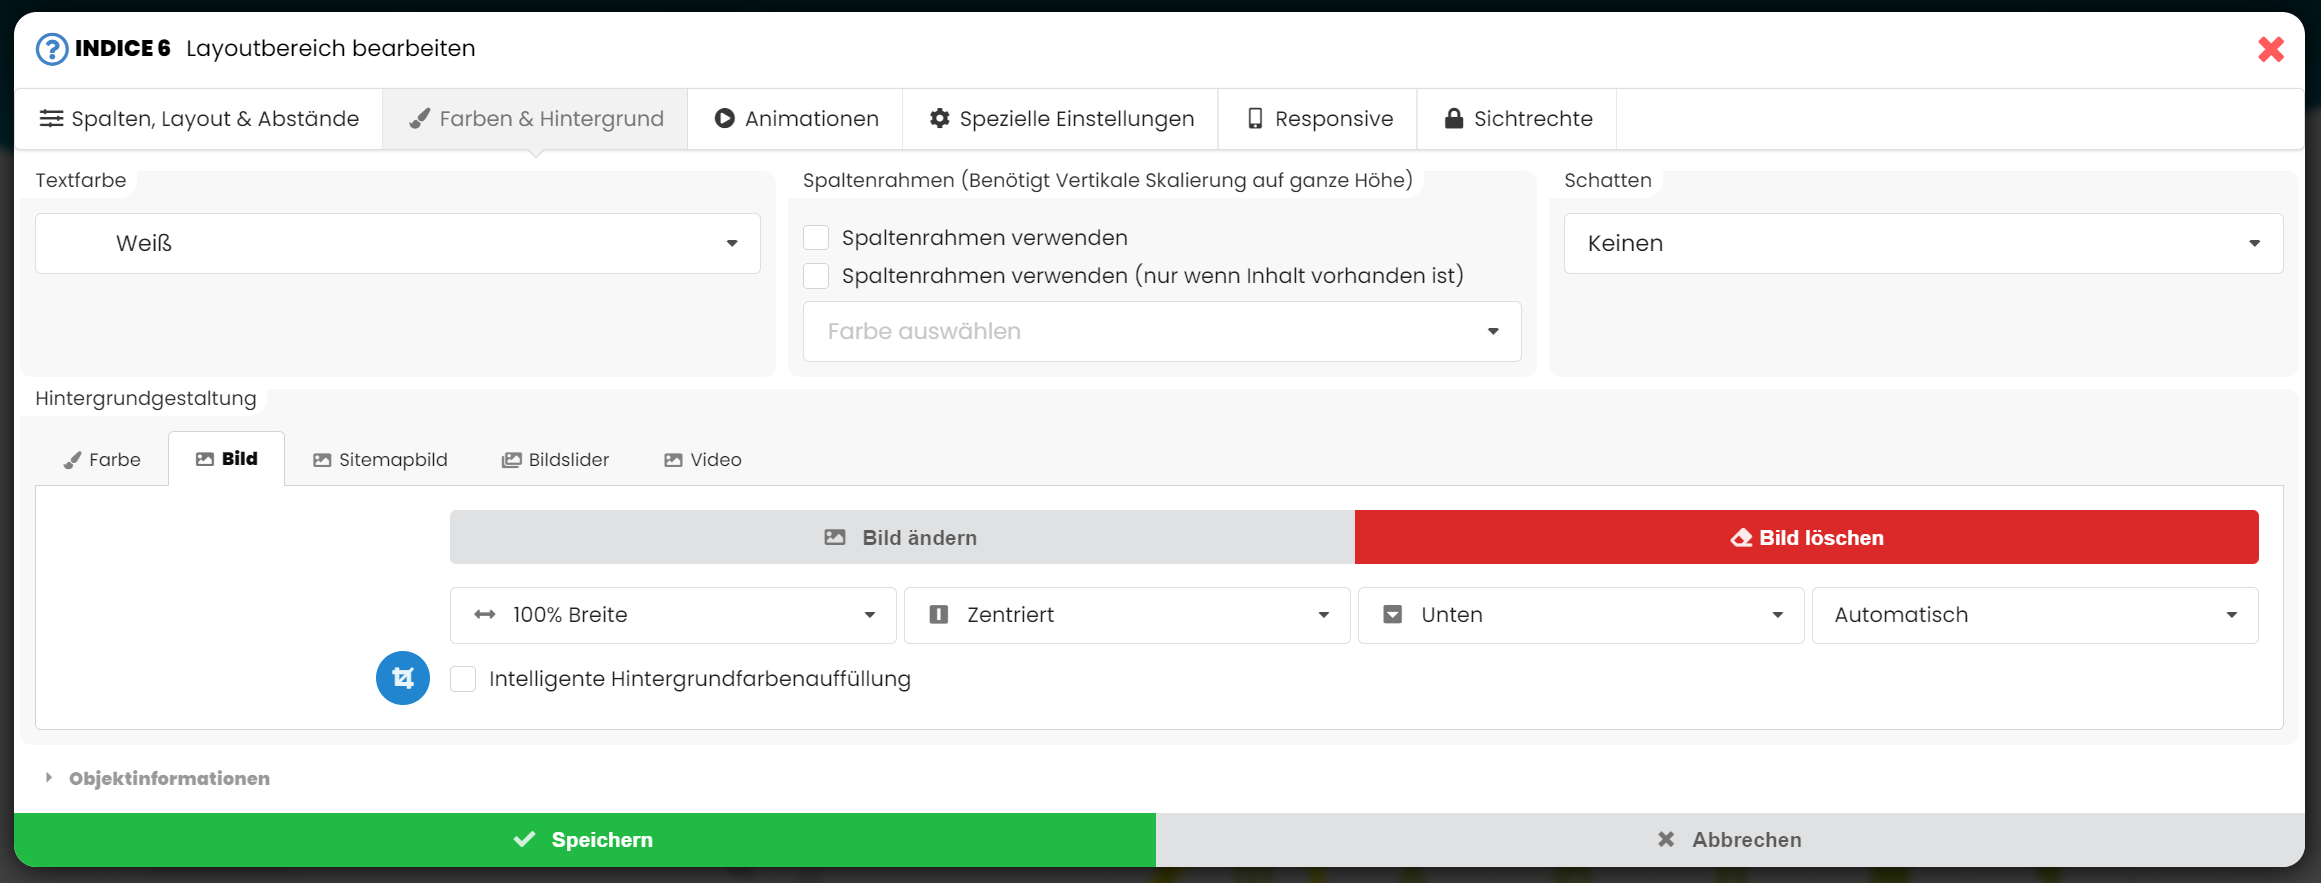This screenshot has width=2321, height=883.
Task: Open the Textfarbe dropdown showing Weiß
Action: [397, 243]
